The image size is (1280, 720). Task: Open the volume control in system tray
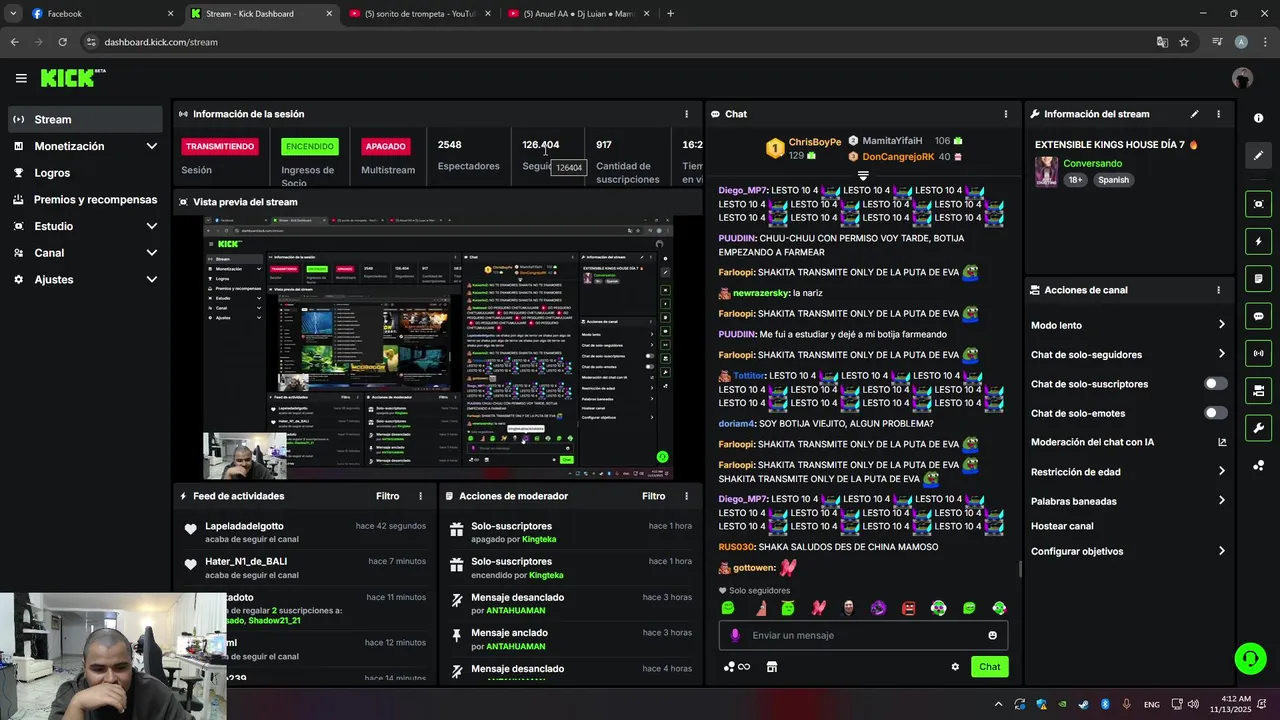1193,704
